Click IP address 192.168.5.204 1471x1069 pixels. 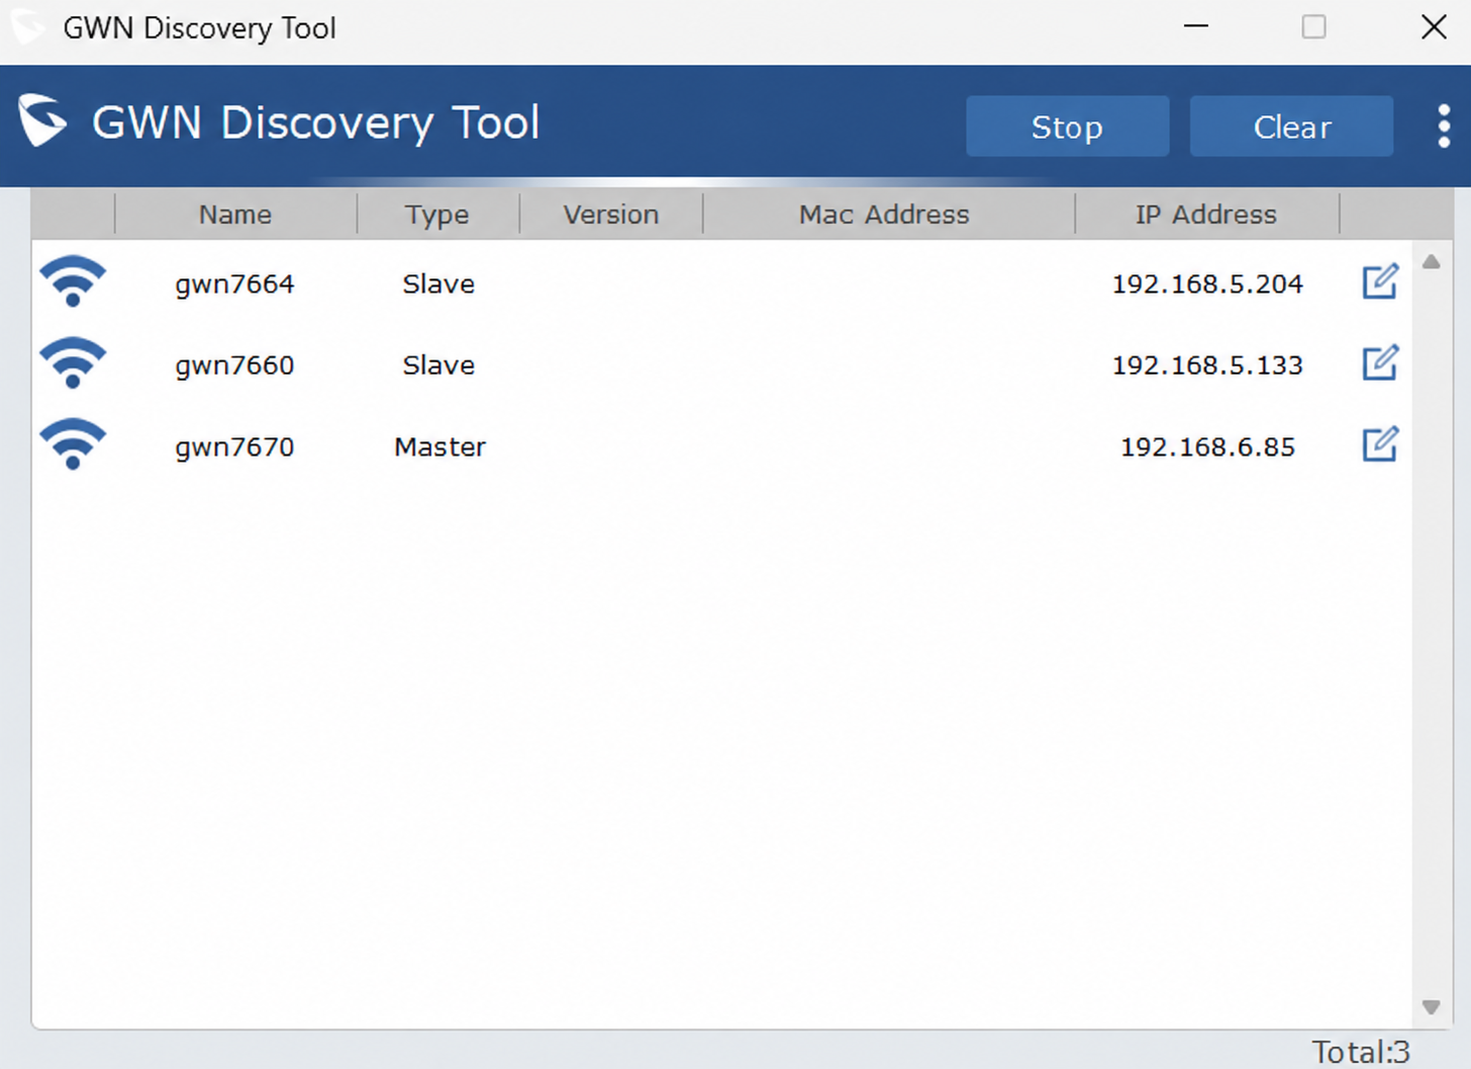click(x=1207, y=284)
